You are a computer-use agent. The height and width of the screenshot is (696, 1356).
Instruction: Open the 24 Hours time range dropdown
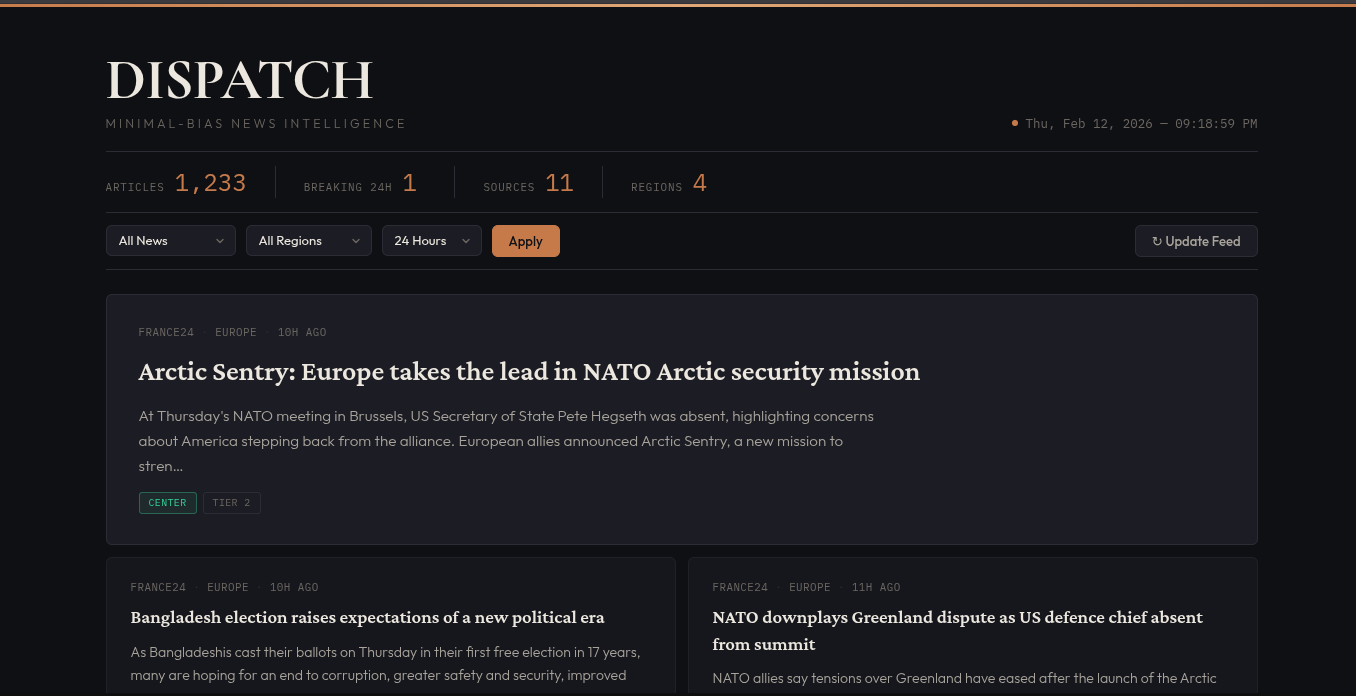(431, 240)
